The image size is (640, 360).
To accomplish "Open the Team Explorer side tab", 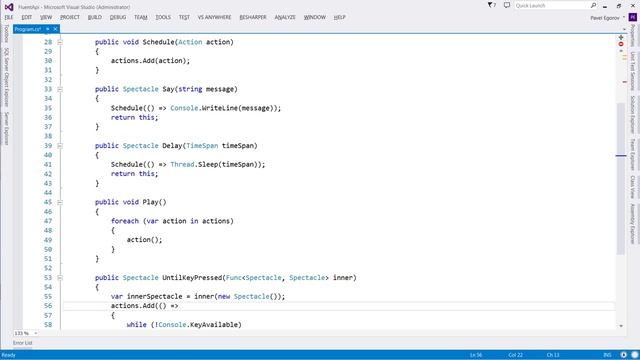I will click(633, 154).
